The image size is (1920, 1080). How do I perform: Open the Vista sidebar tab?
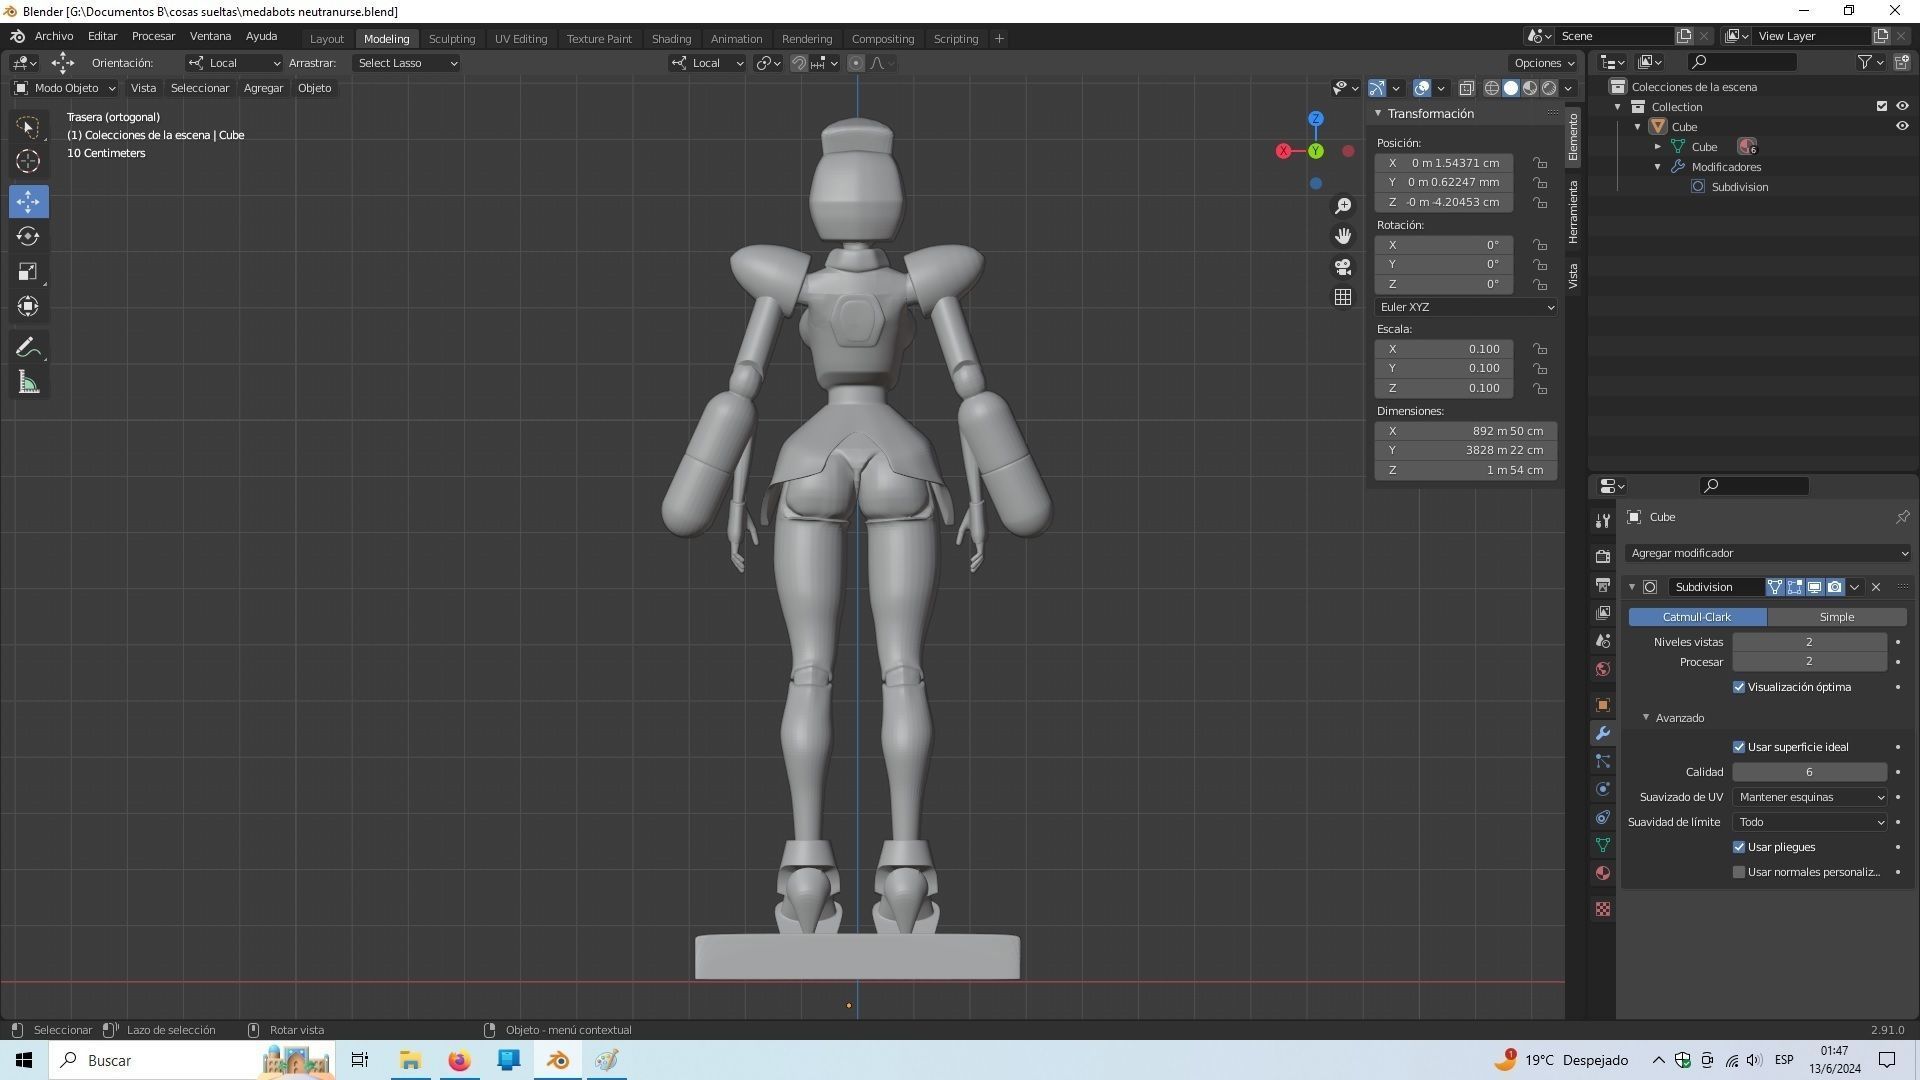tap(1573, 276)
